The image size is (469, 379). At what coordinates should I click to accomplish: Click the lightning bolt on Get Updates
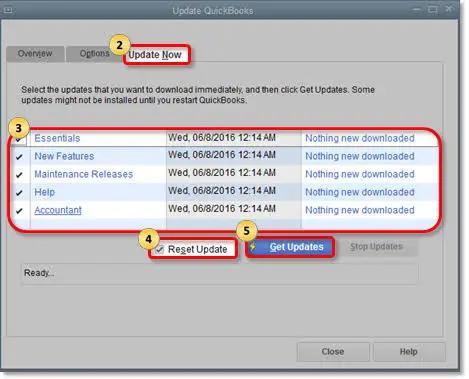pyautogui.click(x=253, y=247)
